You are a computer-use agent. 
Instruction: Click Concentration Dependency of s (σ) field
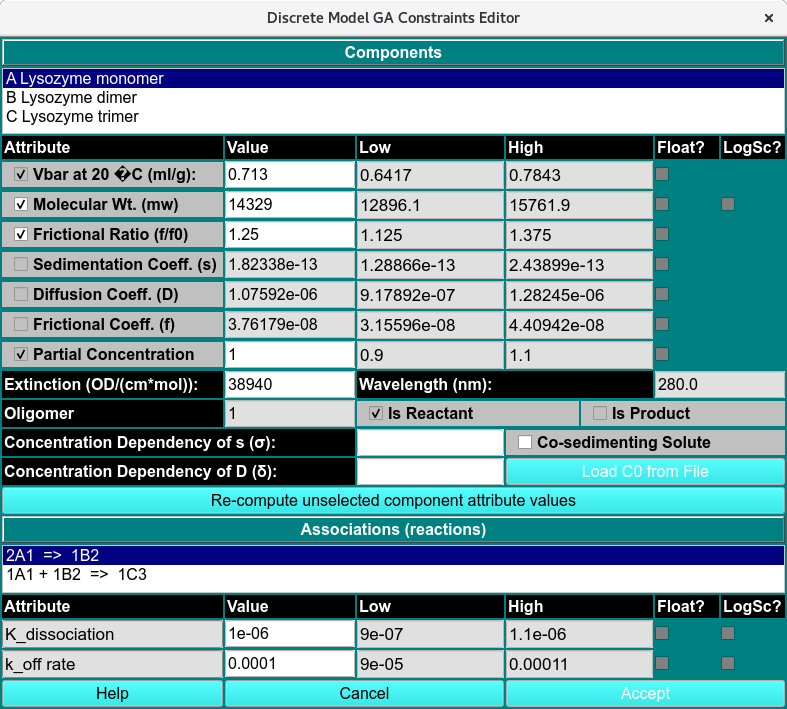pyautogui.click(x=430, y=443)
